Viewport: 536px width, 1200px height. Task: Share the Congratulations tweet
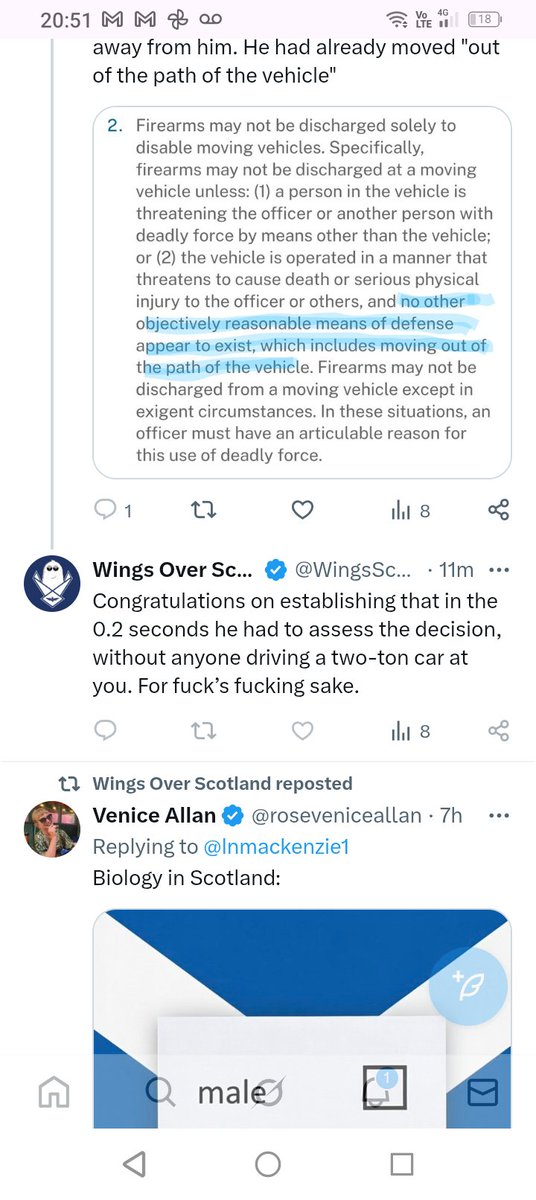pos(498,731)
